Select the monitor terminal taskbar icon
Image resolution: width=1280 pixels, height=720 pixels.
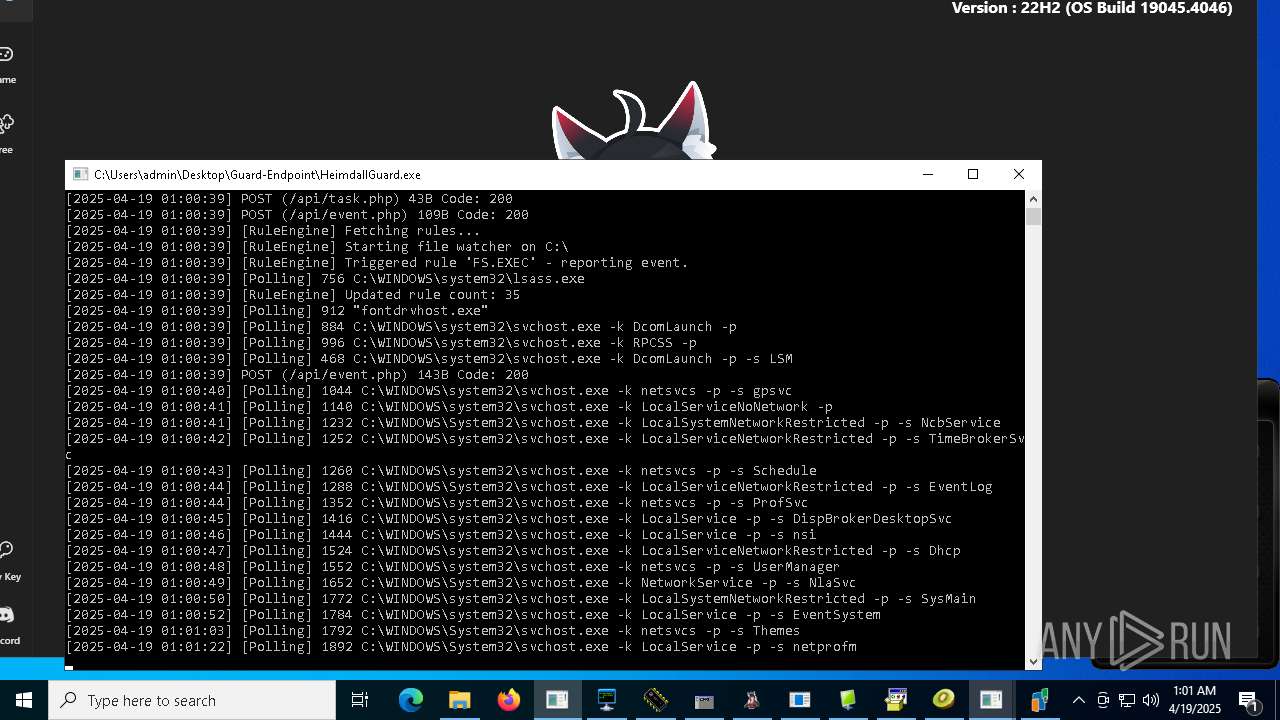pos(606,700)
